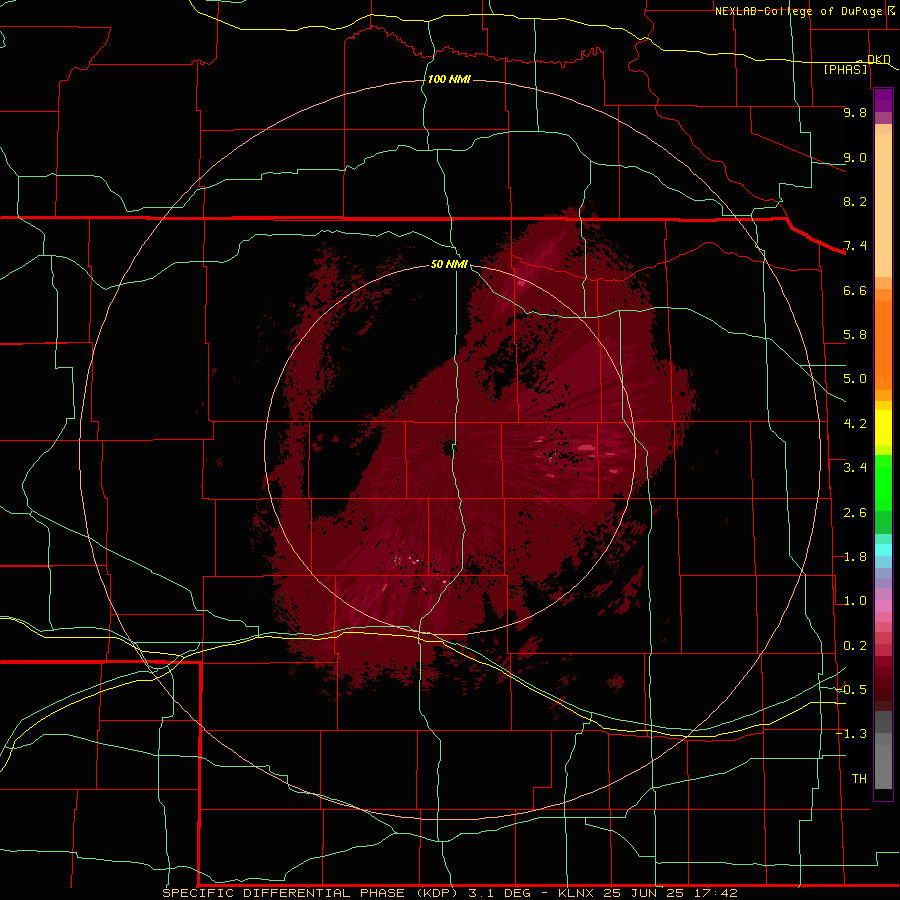
Task: Click the TH threshold label on the scale
Action: (859, 779)
